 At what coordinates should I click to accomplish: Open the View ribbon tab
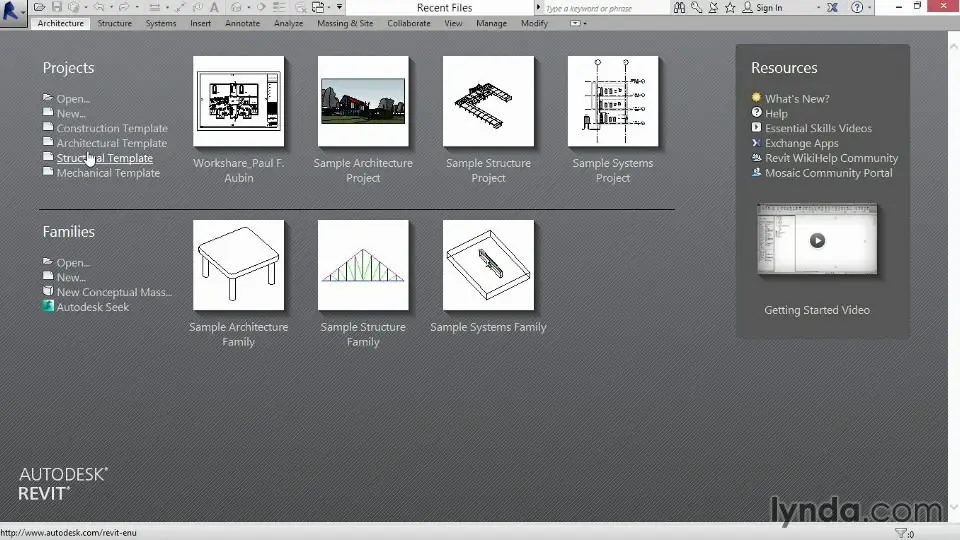(454, 23)
